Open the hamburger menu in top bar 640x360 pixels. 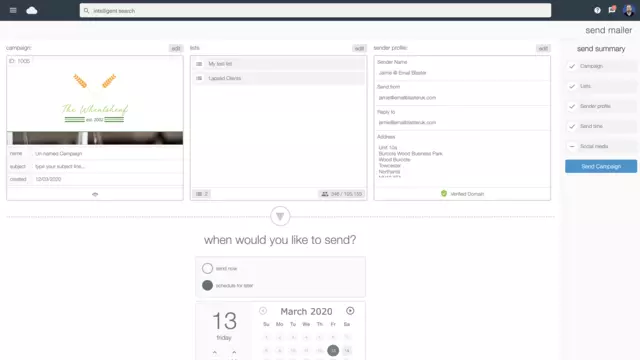(x=13, y=10)
